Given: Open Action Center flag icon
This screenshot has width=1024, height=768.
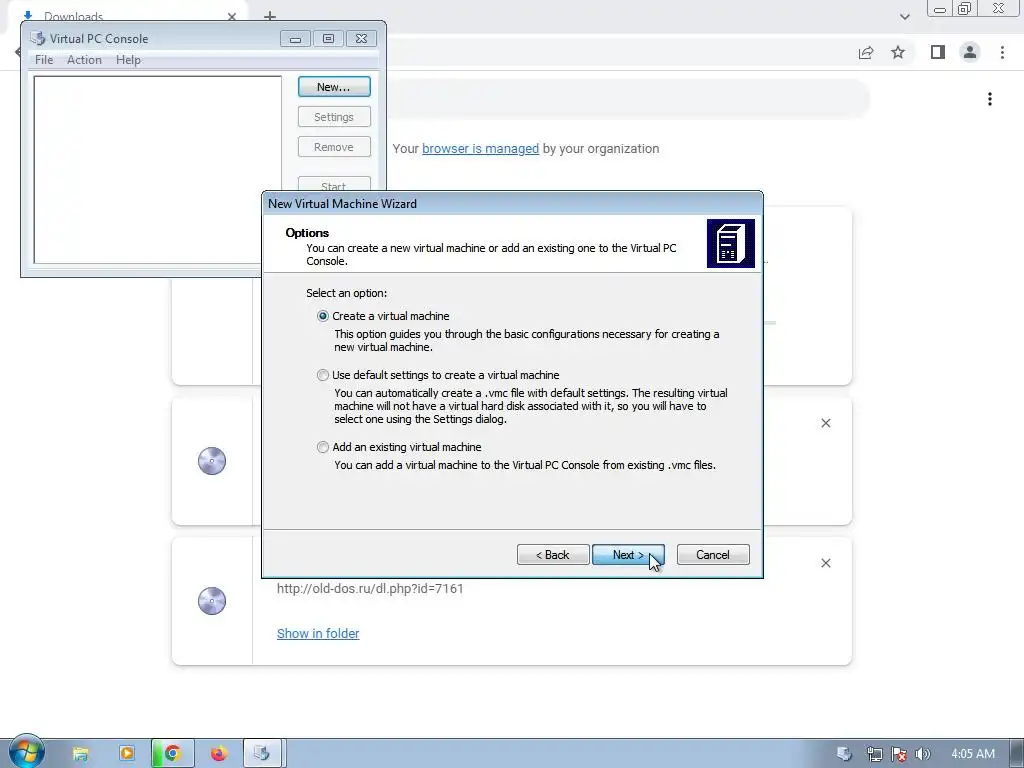Looking at the screenshot, I should pyautogui.click(x=899, y=754).
